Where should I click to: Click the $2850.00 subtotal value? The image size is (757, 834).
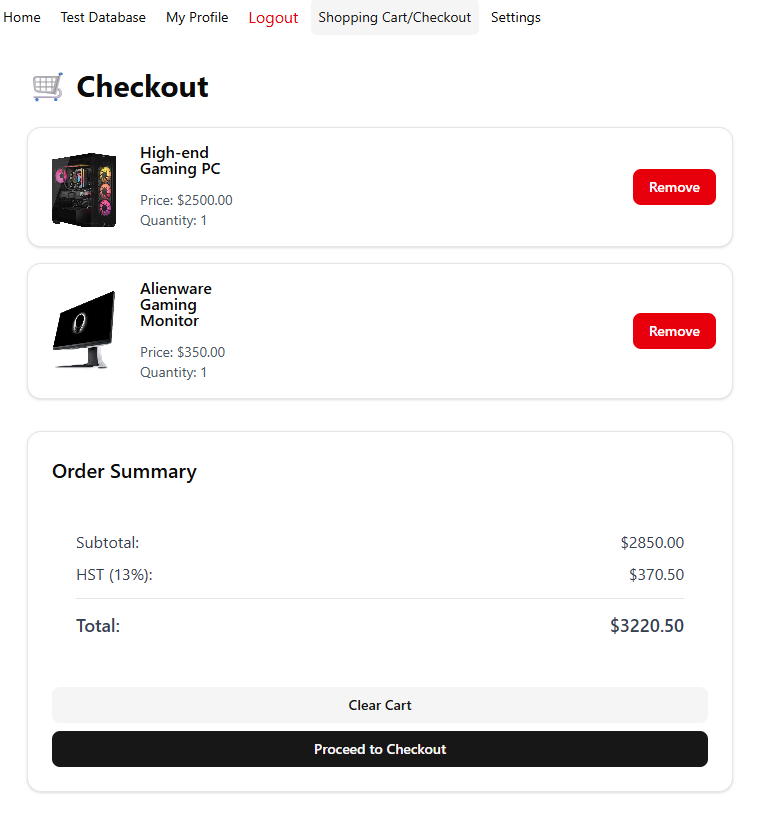click(x=652, y=543)
